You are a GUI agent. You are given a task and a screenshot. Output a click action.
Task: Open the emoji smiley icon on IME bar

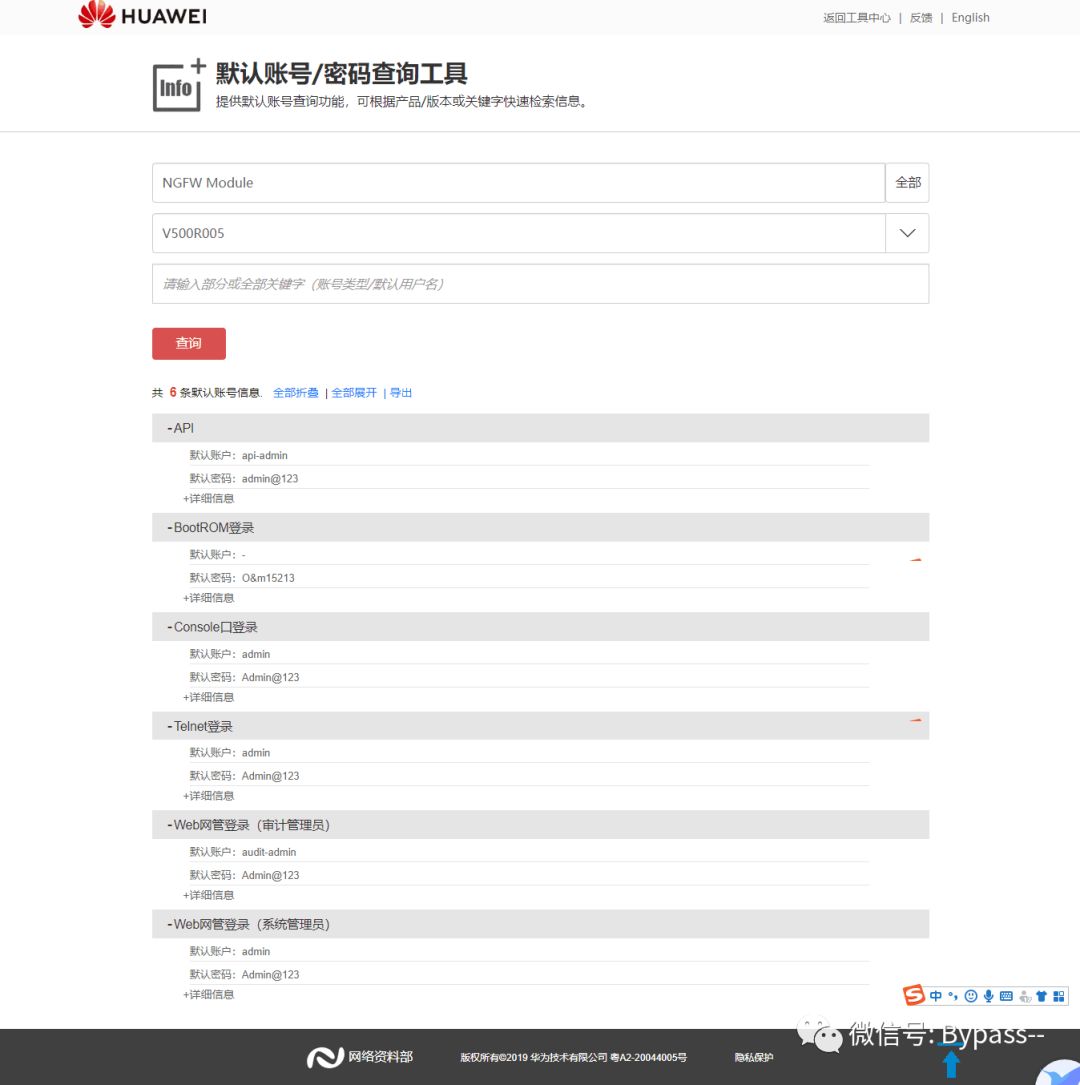tap(971, 996)
